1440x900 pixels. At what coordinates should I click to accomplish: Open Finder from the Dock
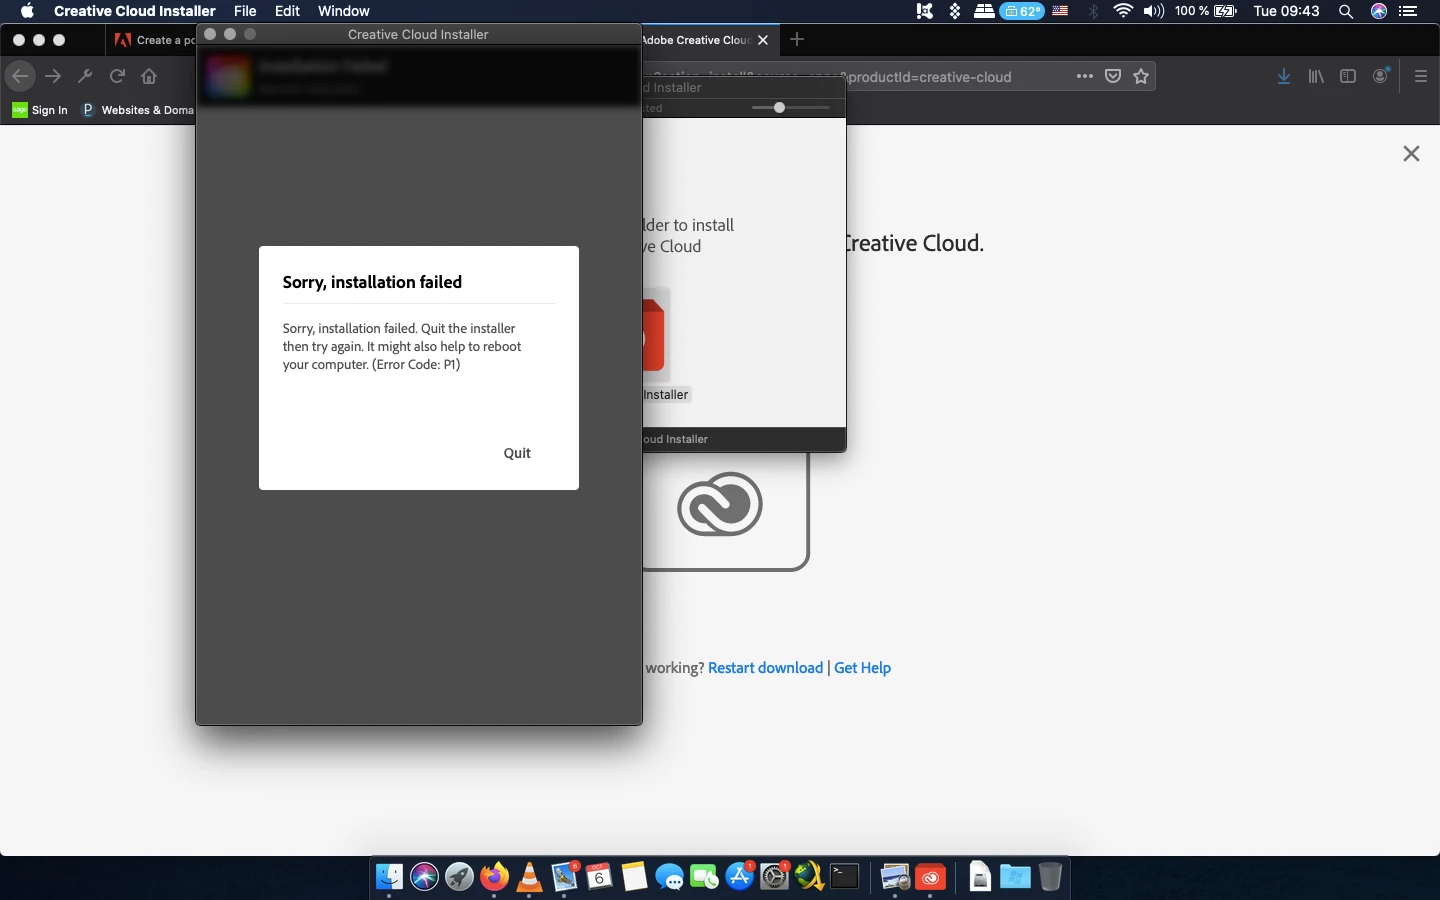(389, 877)
